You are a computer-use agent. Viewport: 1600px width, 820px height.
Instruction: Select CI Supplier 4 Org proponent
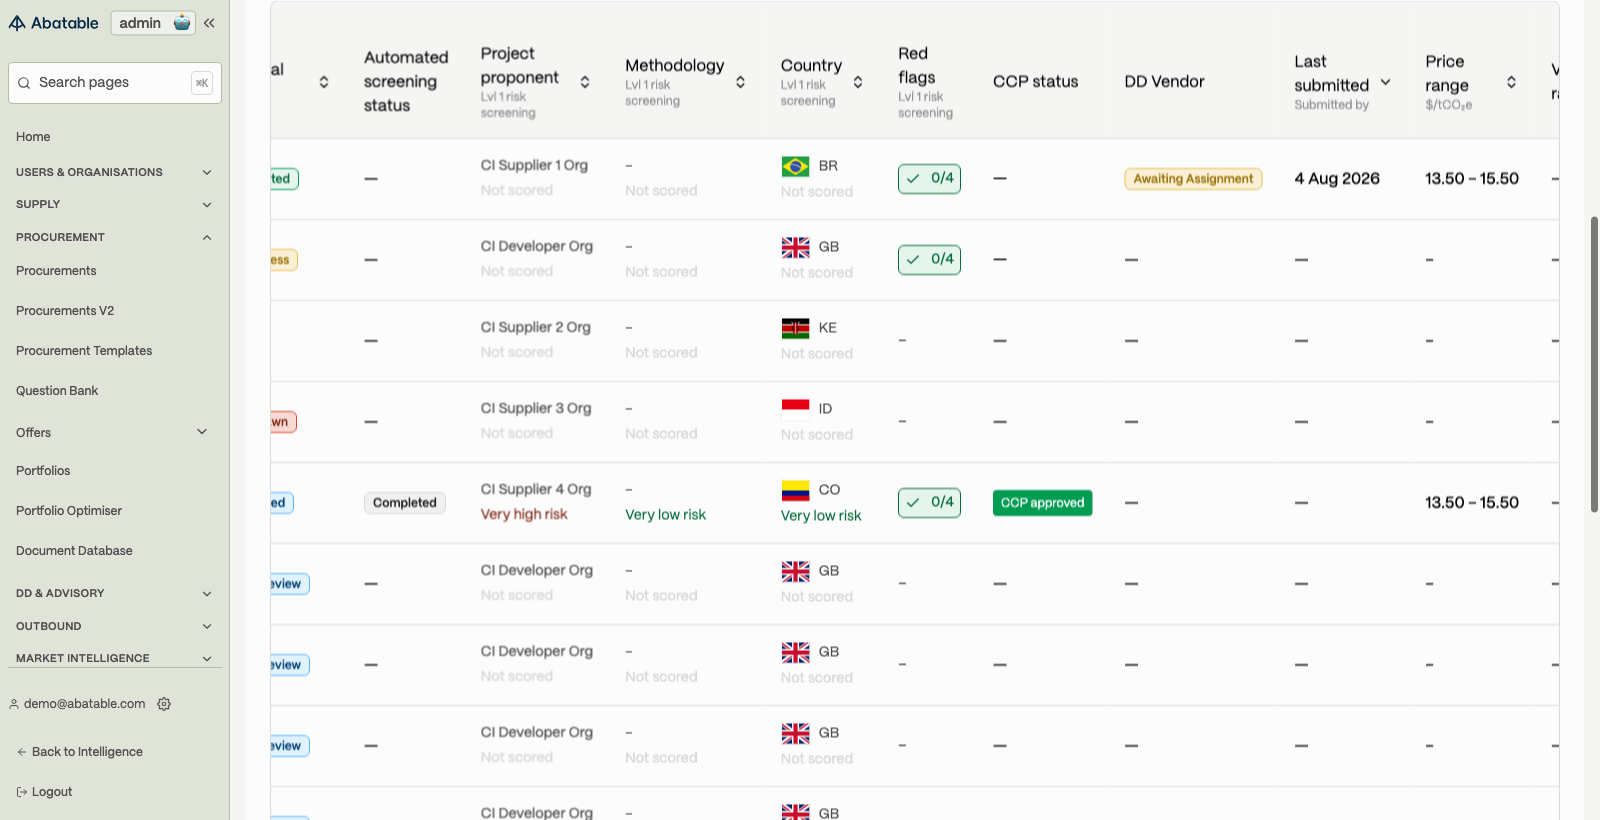536,490
